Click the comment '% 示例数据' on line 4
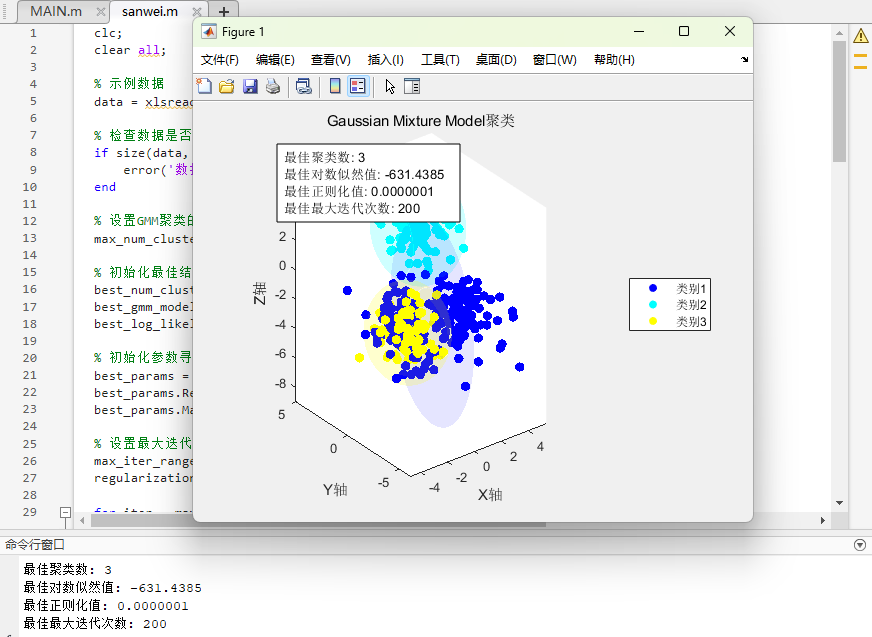The height and width of the screenshot is (637, 872). coord(129,83)
